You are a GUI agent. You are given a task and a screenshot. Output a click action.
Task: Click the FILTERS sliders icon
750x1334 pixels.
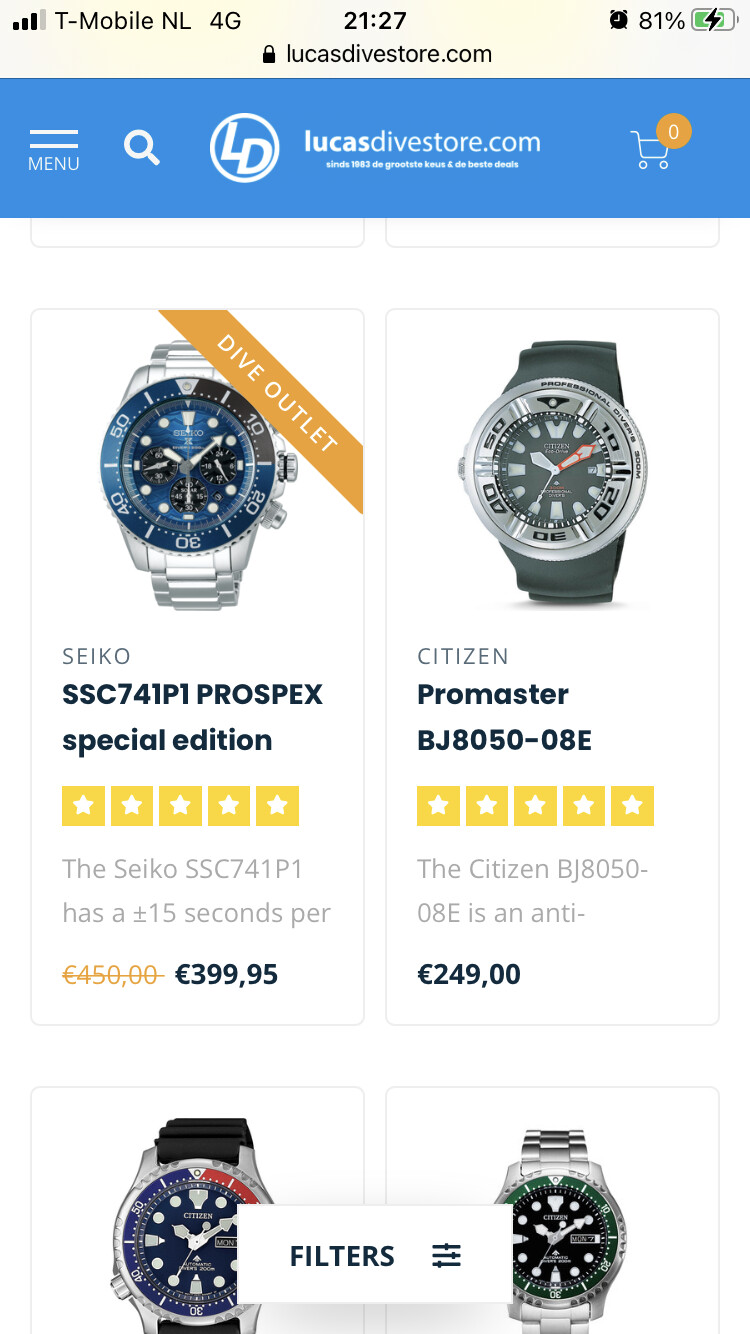click(x=446, y=1255)
